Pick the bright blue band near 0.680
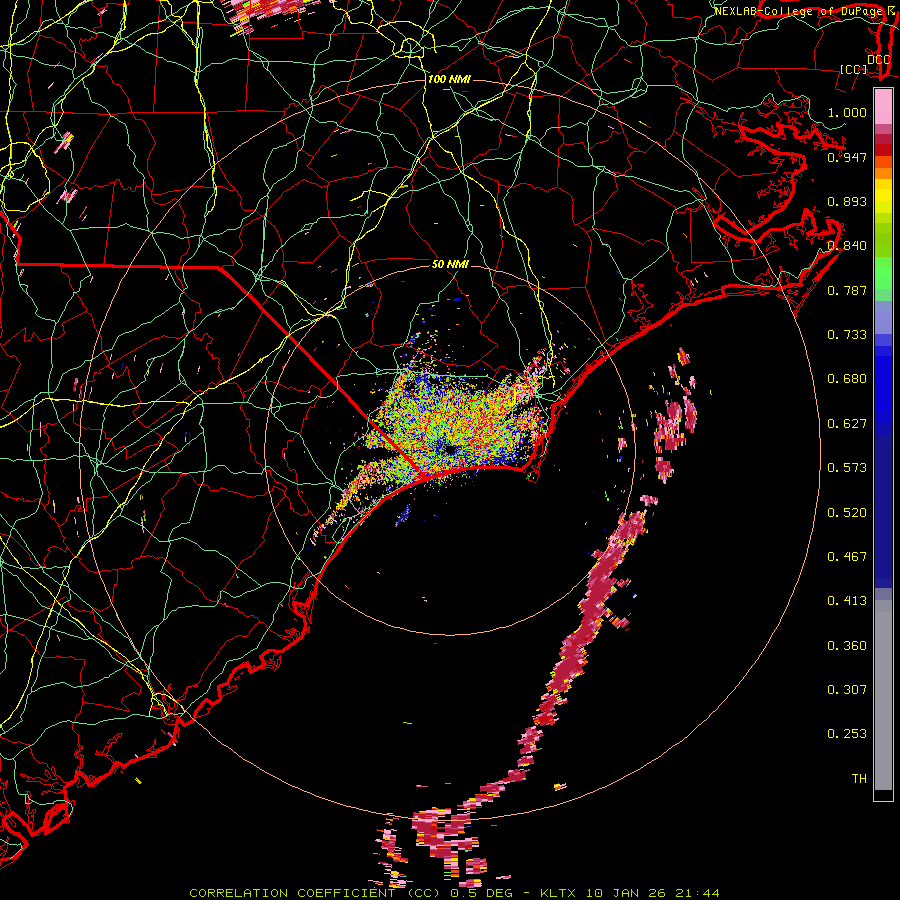 883,385
